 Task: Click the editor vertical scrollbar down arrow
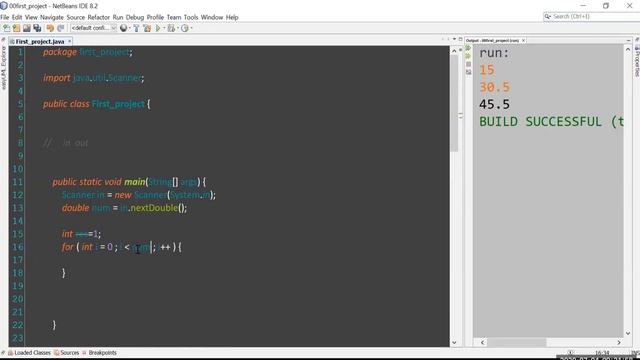454,342
